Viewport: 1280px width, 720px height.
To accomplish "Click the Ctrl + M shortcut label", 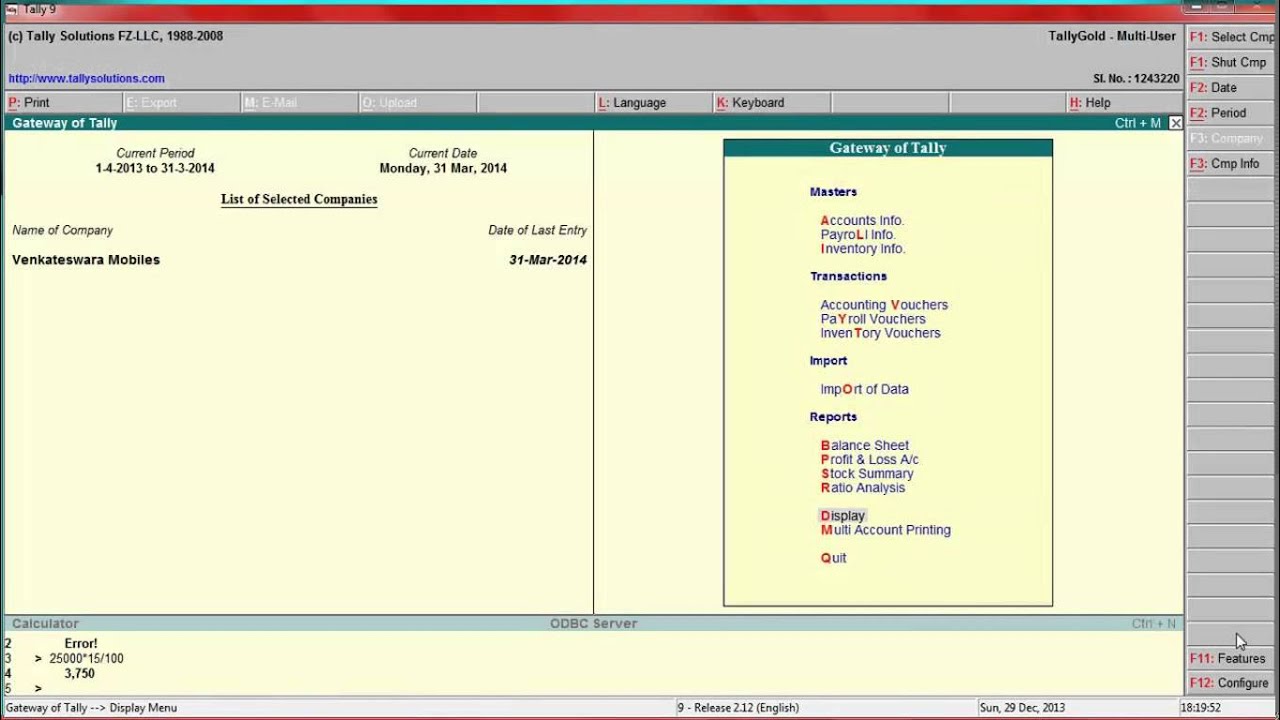I will click(1138, 123).
